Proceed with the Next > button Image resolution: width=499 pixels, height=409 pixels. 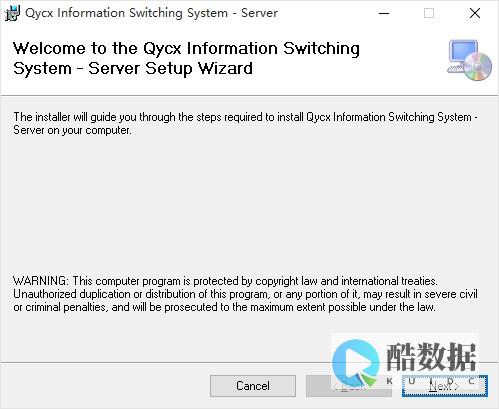pyautogui.click(x=445, y=386)
